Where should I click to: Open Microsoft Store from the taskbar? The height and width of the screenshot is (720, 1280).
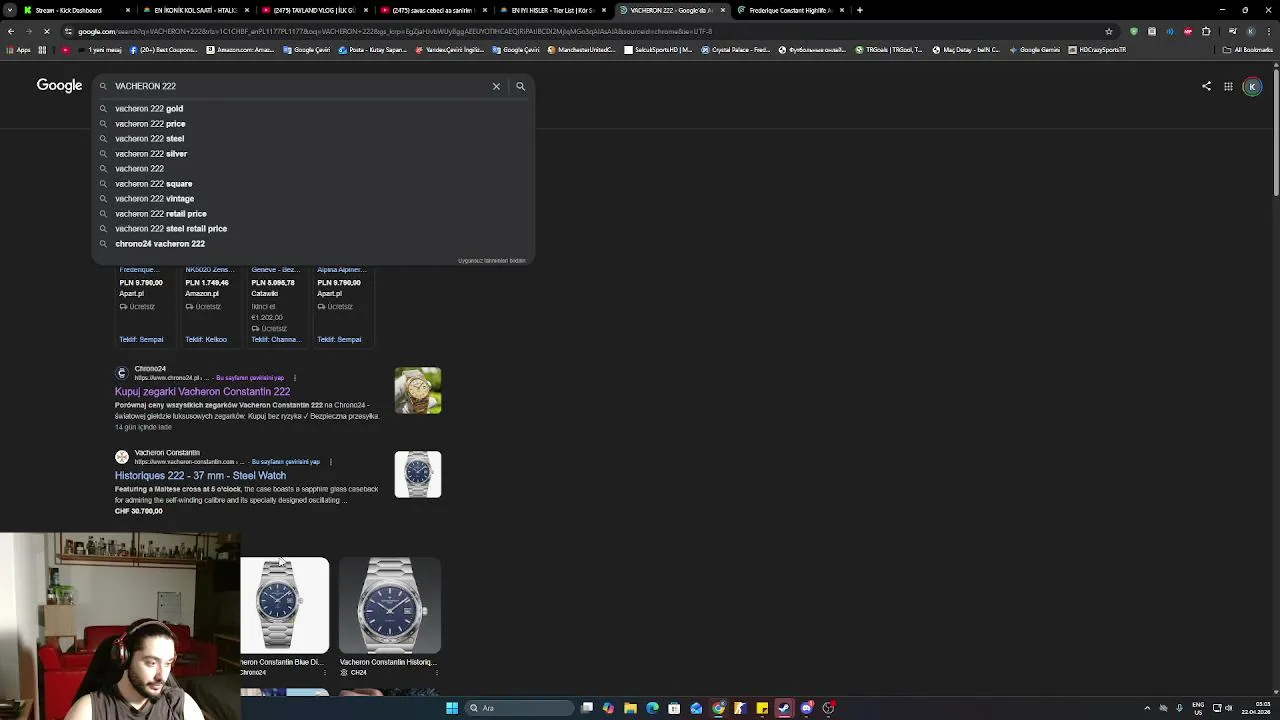pyautogui.click(x=674, y=708)
